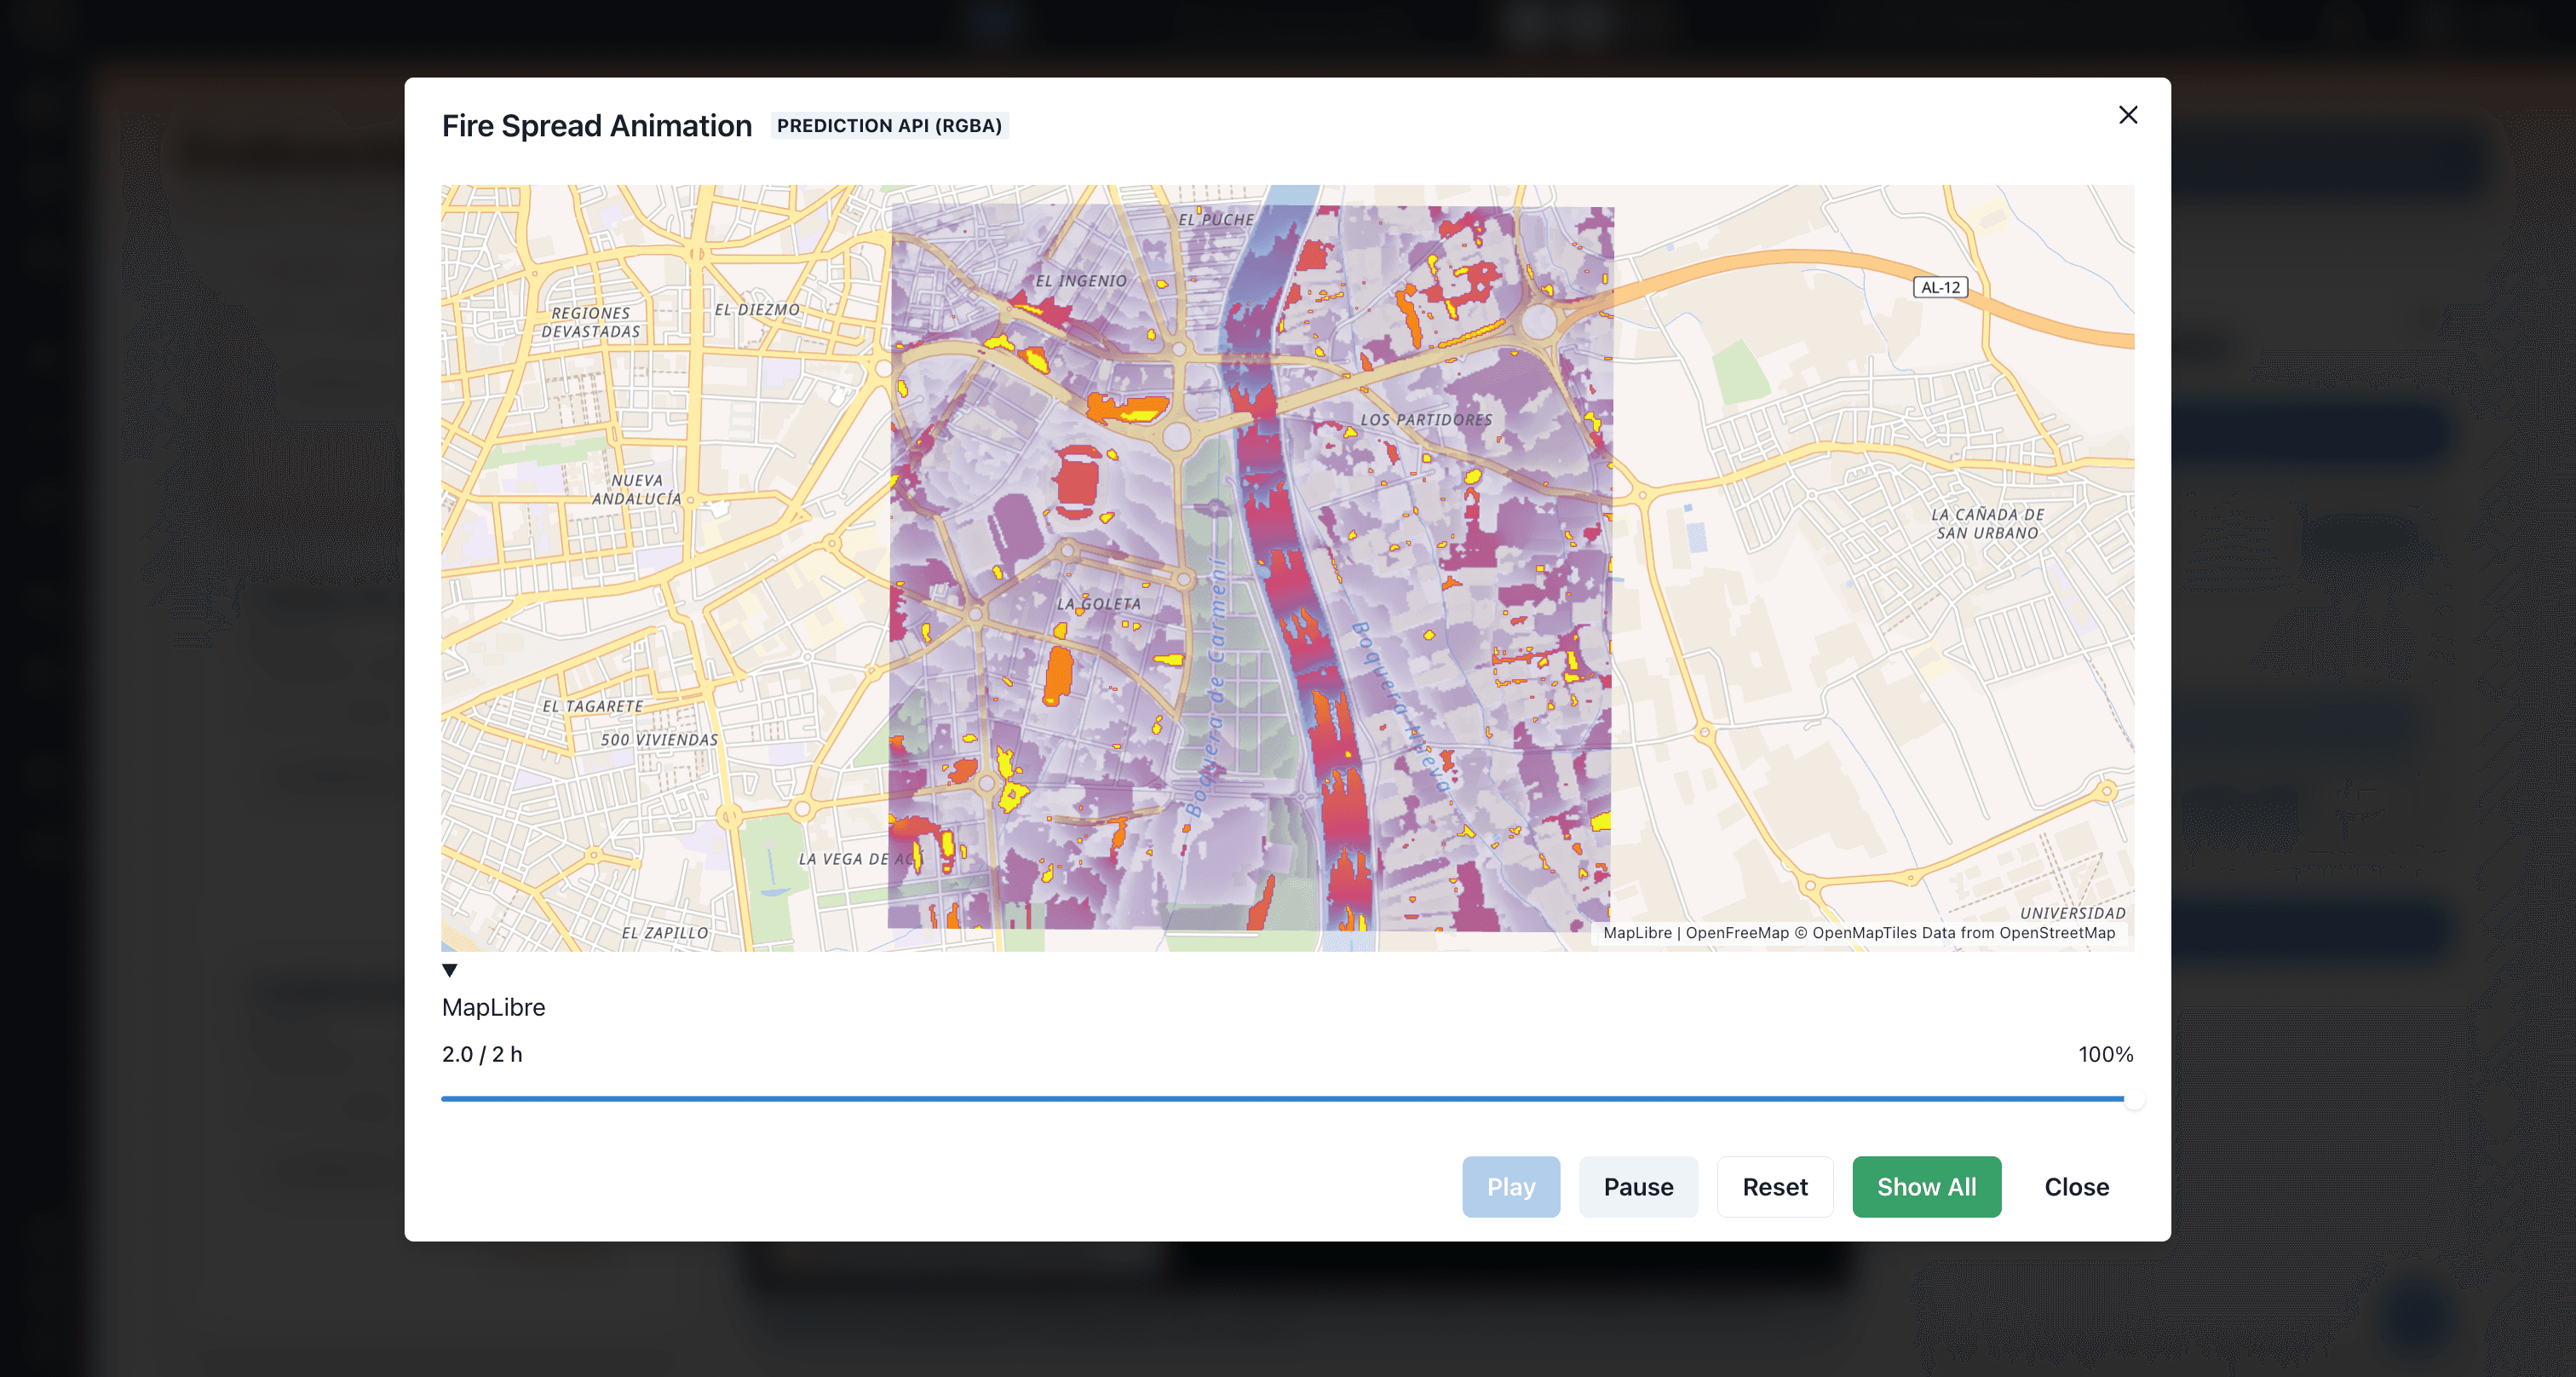Click the EL PUCHE map label
Viewport: 2576px width, 1377px height.
pos(1215,219)
